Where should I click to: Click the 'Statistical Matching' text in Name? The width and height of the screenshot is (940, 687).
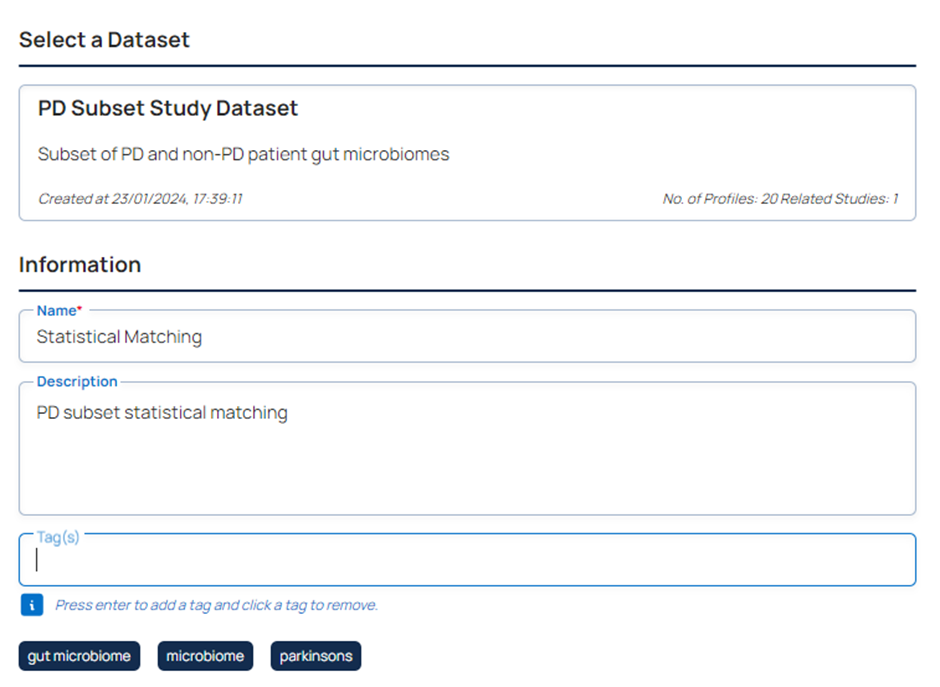click(119, 337)
